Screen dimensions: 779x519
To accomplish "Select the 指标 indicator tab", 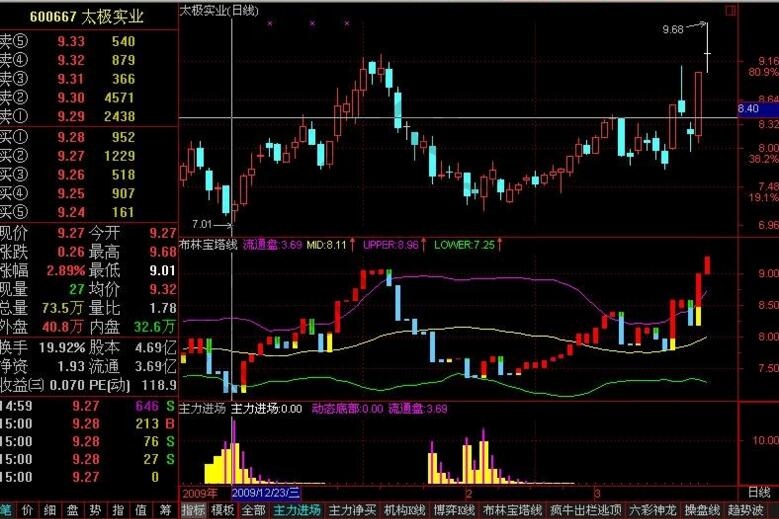I will 194,510.
